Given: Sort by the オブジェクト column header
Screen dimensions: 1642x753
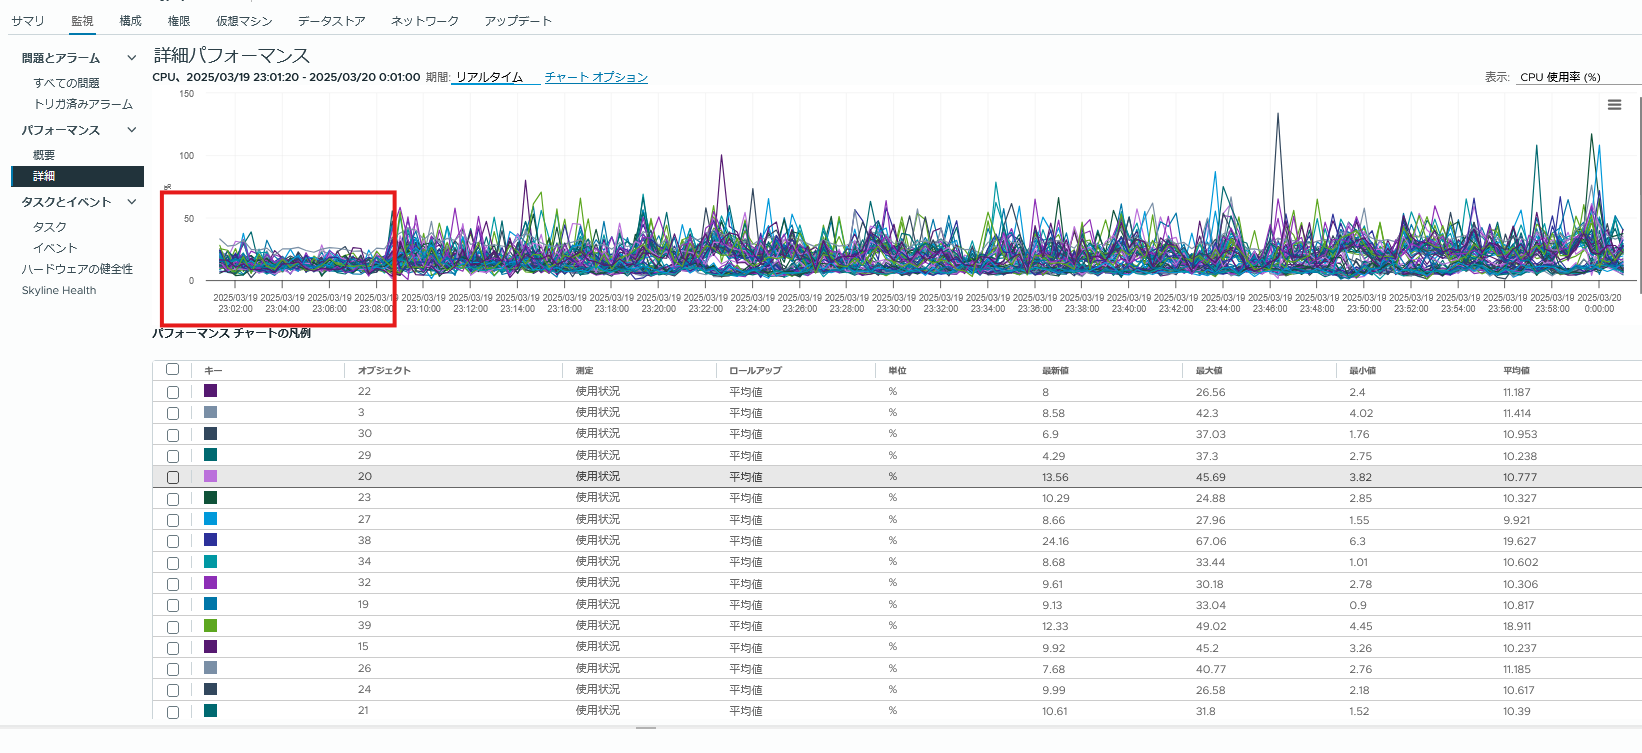Looking at the screenshot, I should point(384,371).
